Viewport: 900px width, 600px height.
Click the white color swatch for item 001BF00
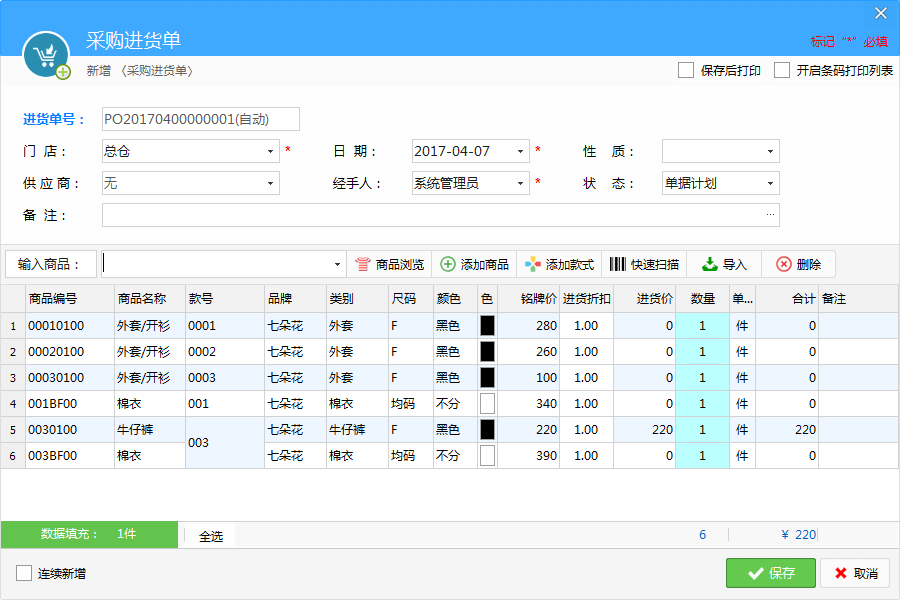pos(487,404)
